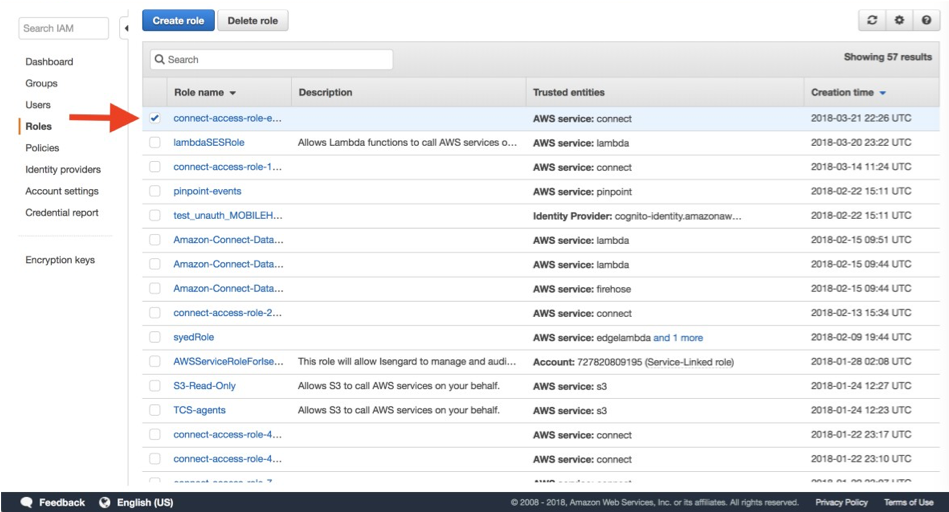
Task: Uncheck the connect-access-role-e… checkbox
Action: pyautogui.click(x=155, y=118)
